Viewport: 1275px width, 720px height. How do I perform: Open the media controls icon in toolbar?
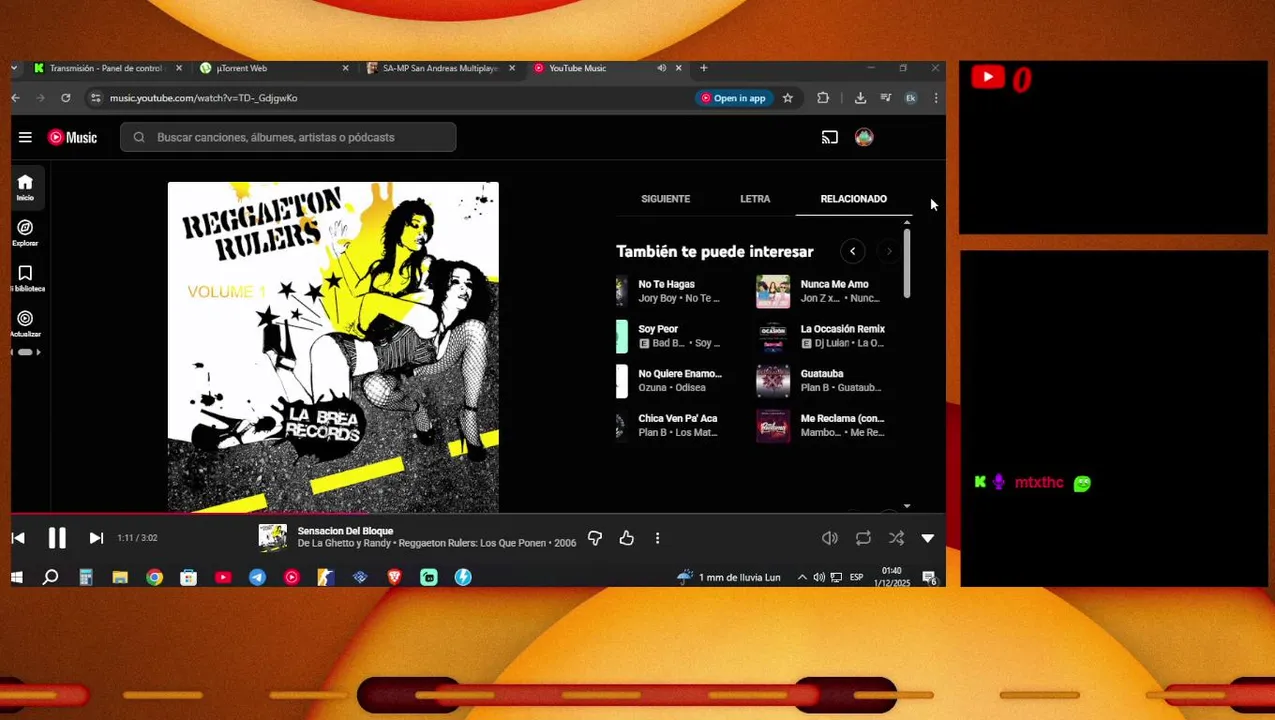885,98
